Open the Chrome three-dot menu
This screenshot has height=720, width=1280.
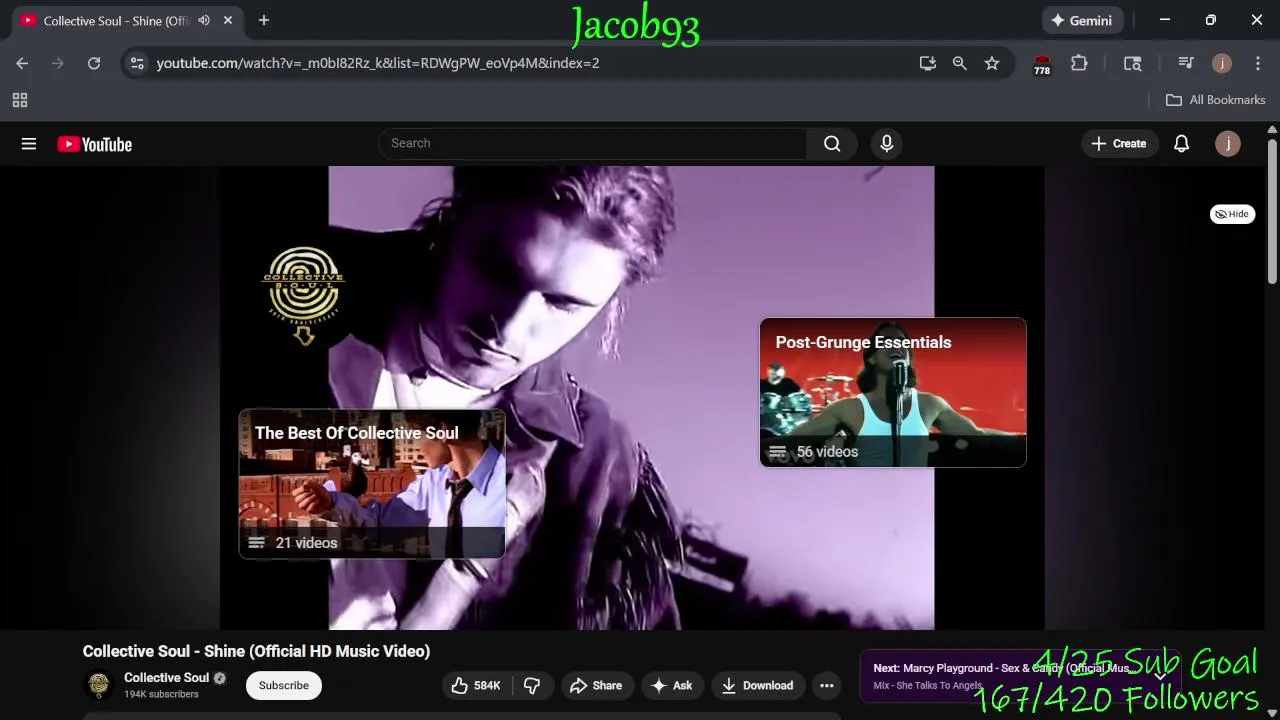(1258, 63)
